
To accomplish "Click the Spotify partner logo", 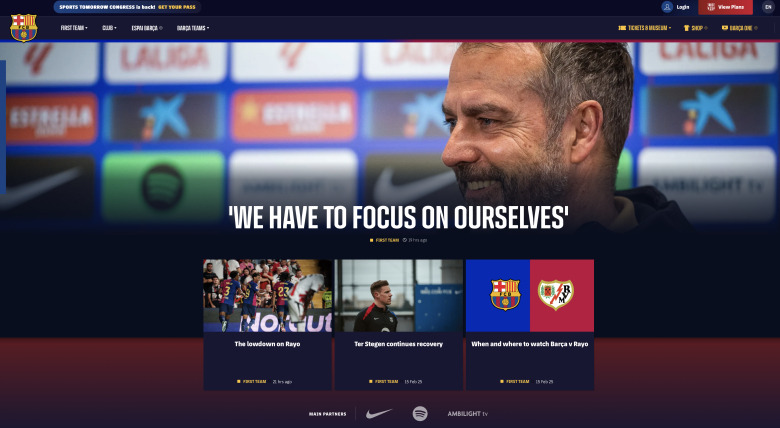I will point(420,414).
